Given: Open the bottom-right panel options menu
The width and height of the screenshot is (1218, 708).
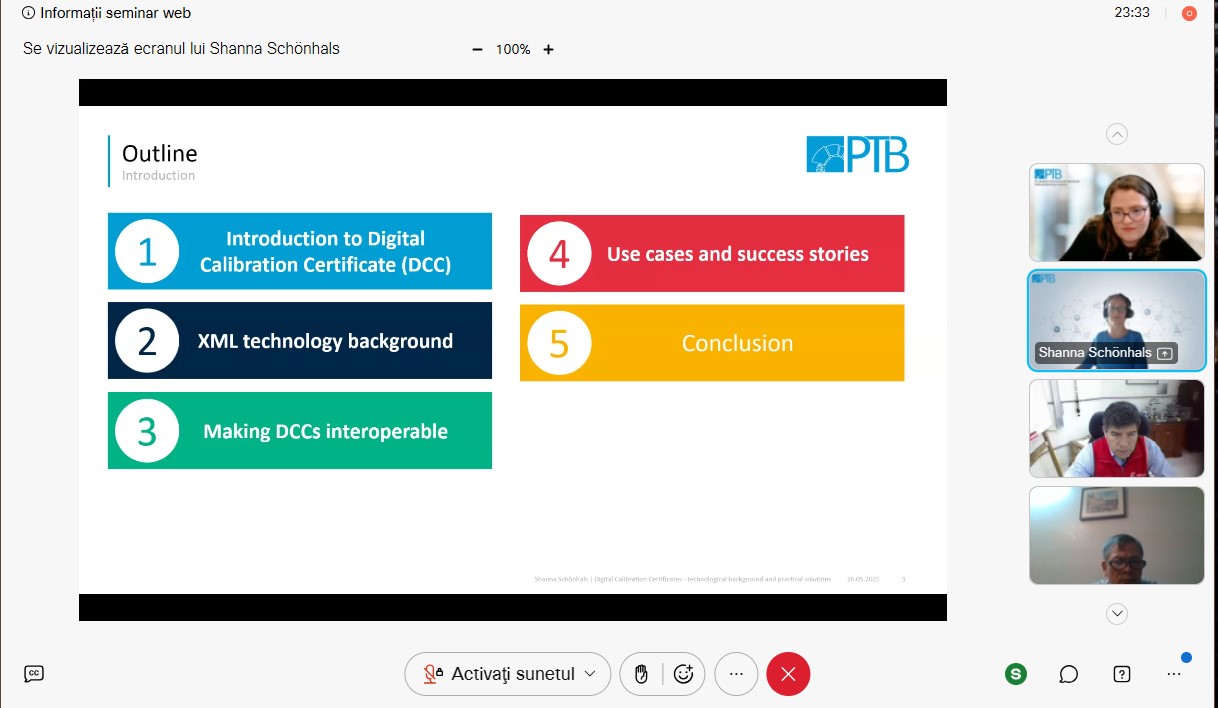Looking at the screenshot, I should coord(1174,674).
